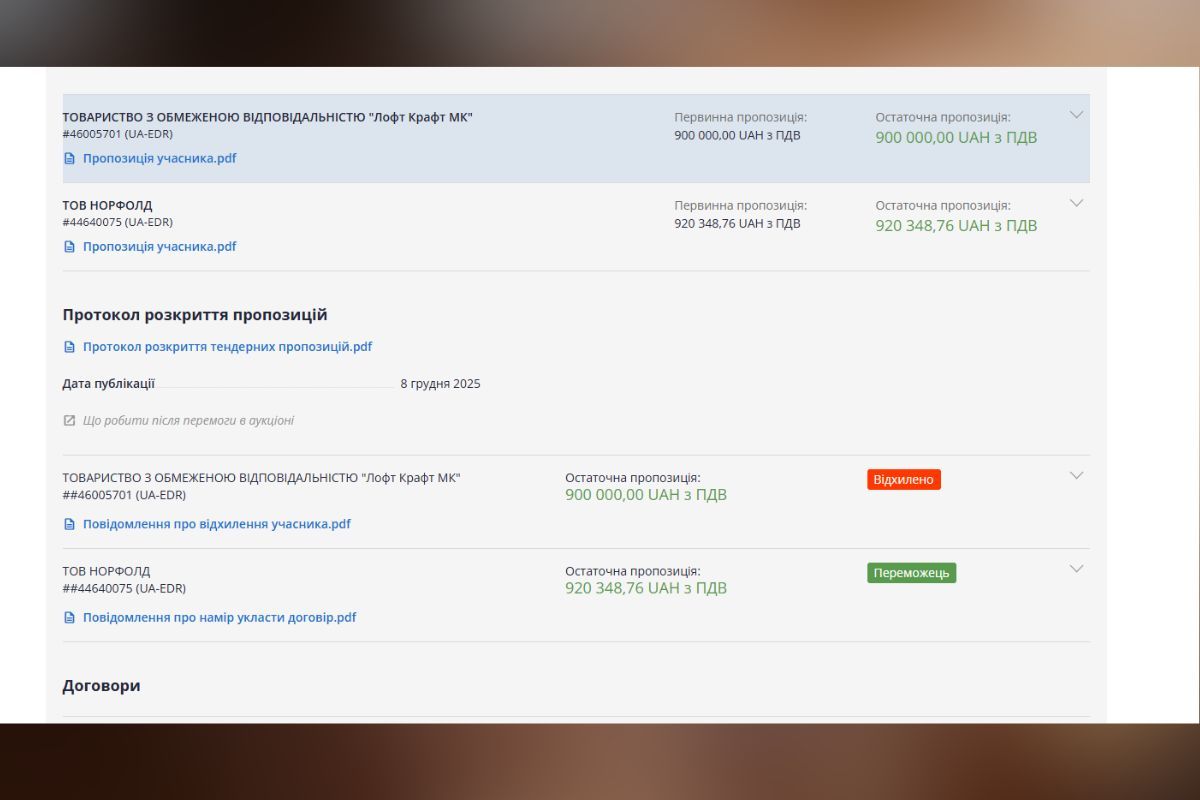The width and height of the screenshot is (1200, 800).
Task: Open Повідомлення про відхилення учасника.pdf
Action: point(217,524)
